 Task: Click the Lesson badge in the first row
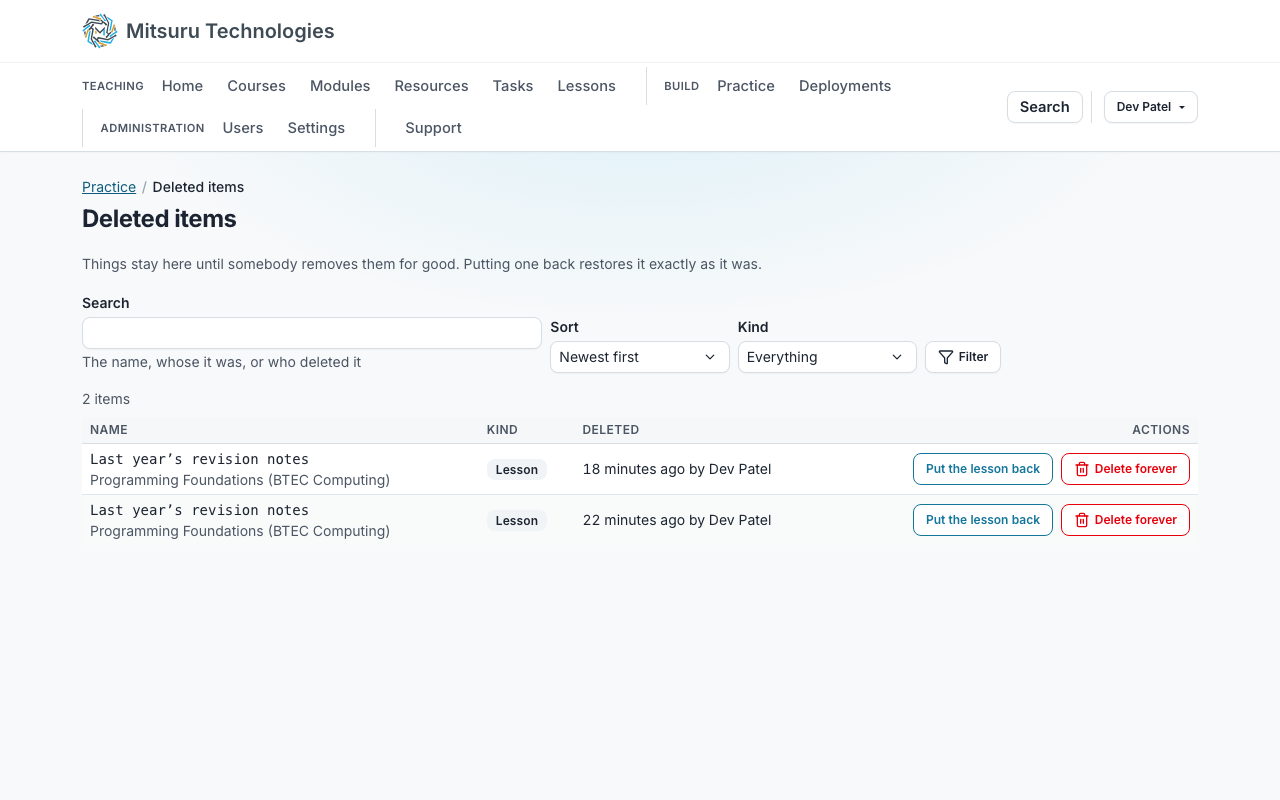click(517, 469)
